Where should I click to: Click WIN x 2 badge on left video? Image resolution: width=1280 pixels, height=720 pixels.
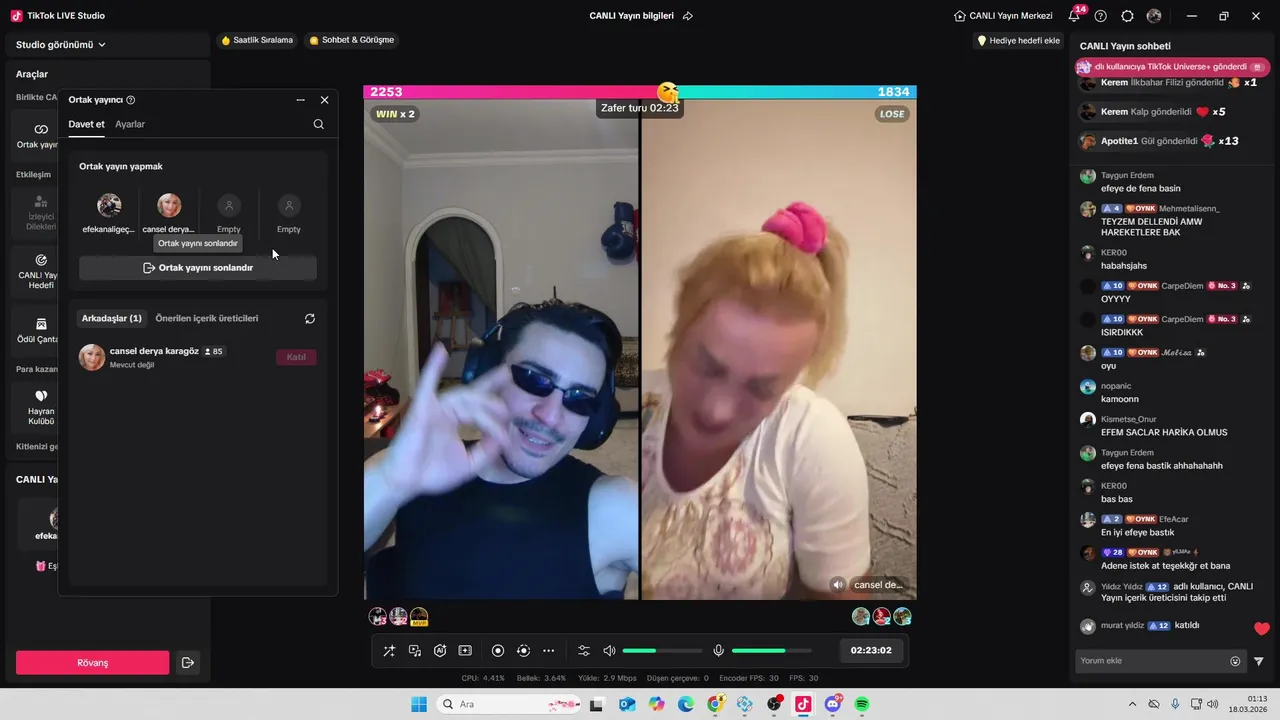[395, 114]
